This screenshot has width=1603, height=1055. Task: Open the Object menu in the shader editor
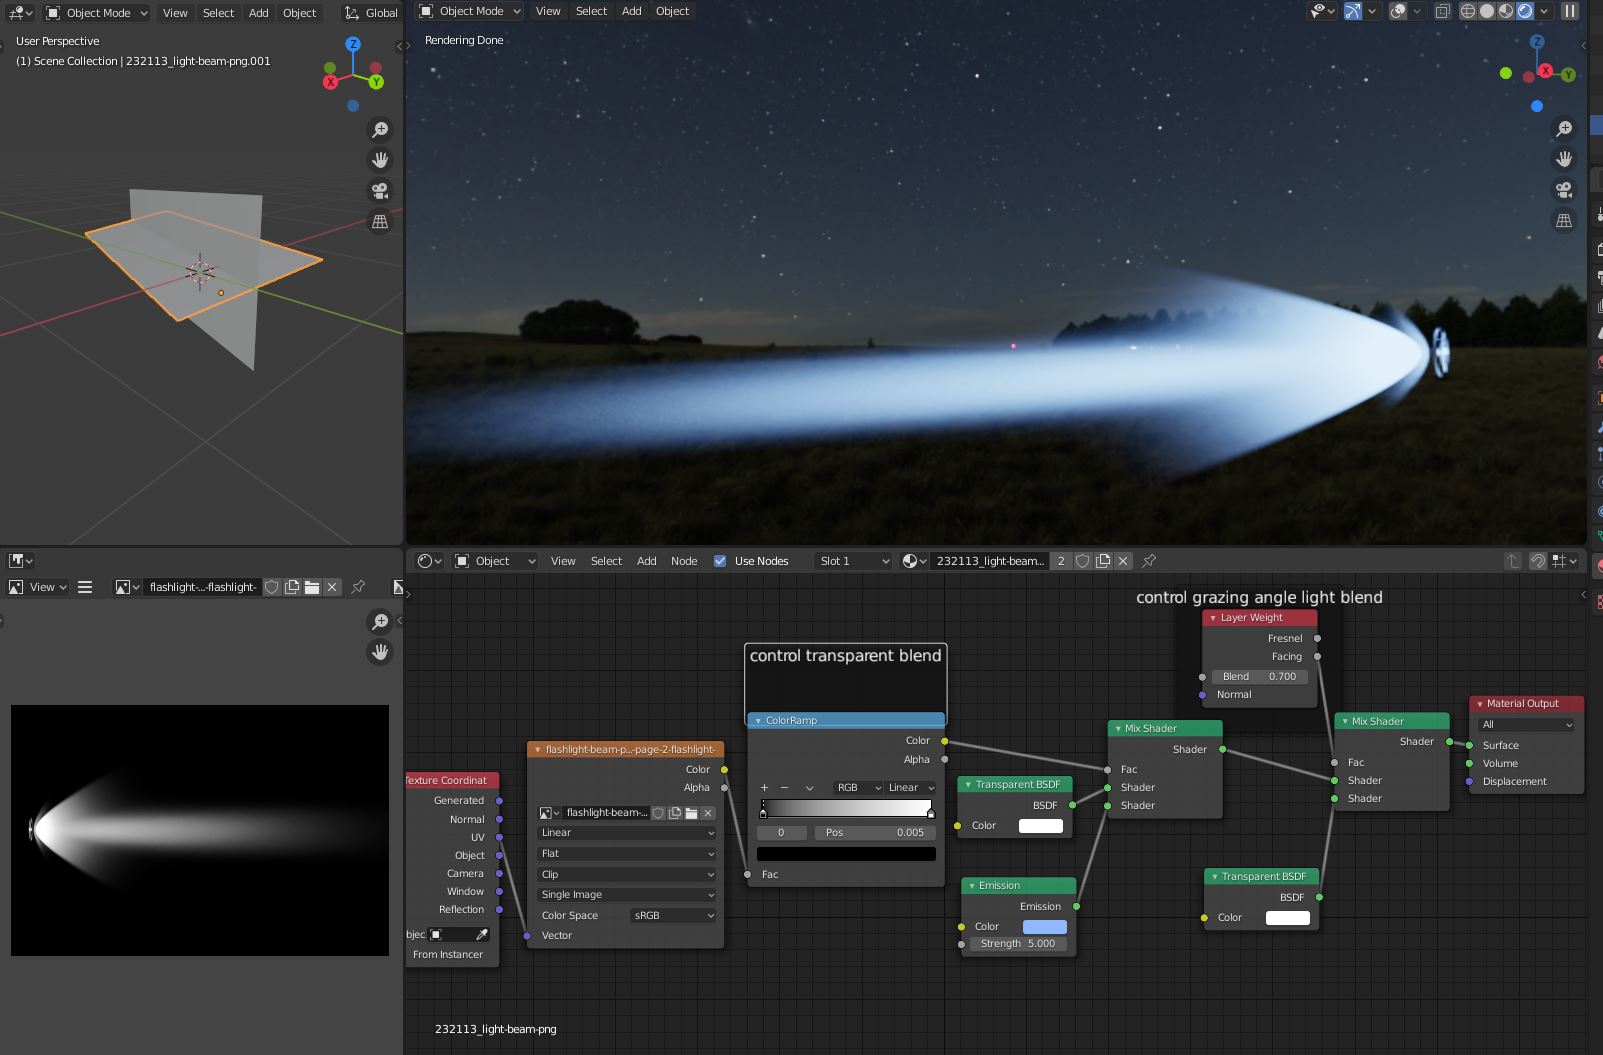494,561
